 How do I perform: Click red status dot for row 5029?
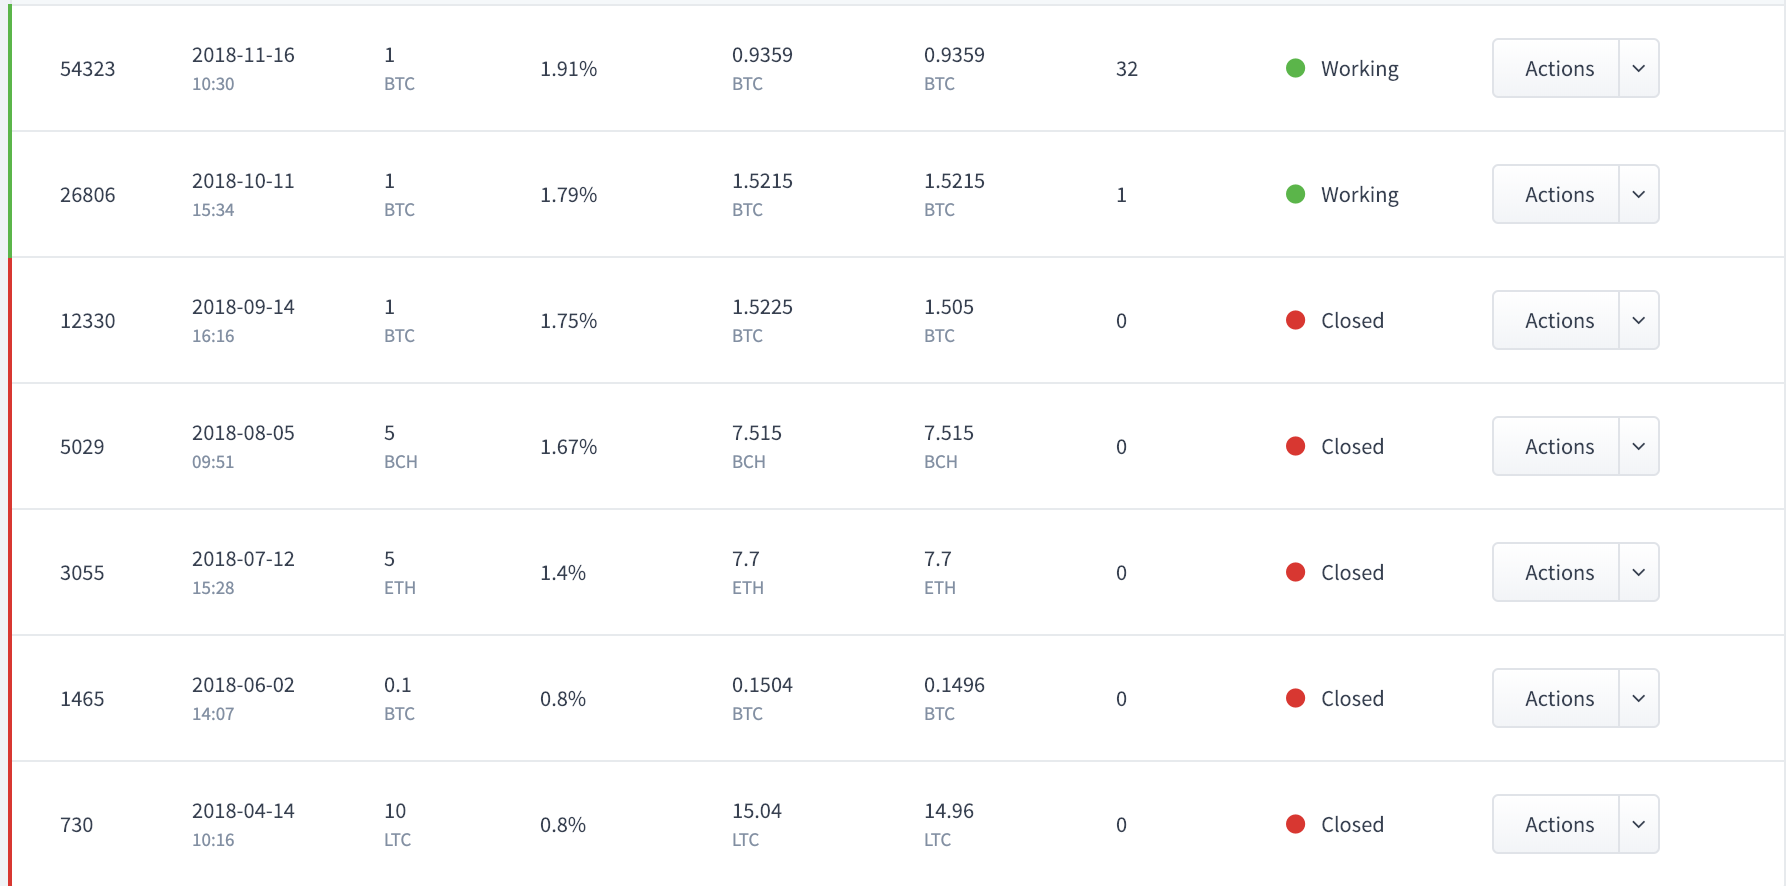(1295, 446)
